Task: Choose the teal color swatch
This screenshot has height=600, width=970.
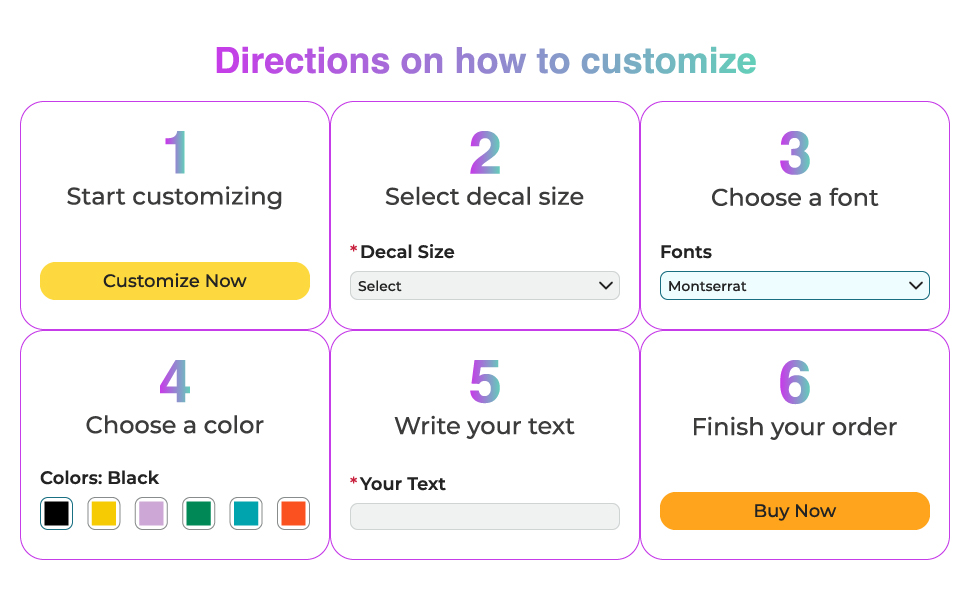Action: (246, 514)
